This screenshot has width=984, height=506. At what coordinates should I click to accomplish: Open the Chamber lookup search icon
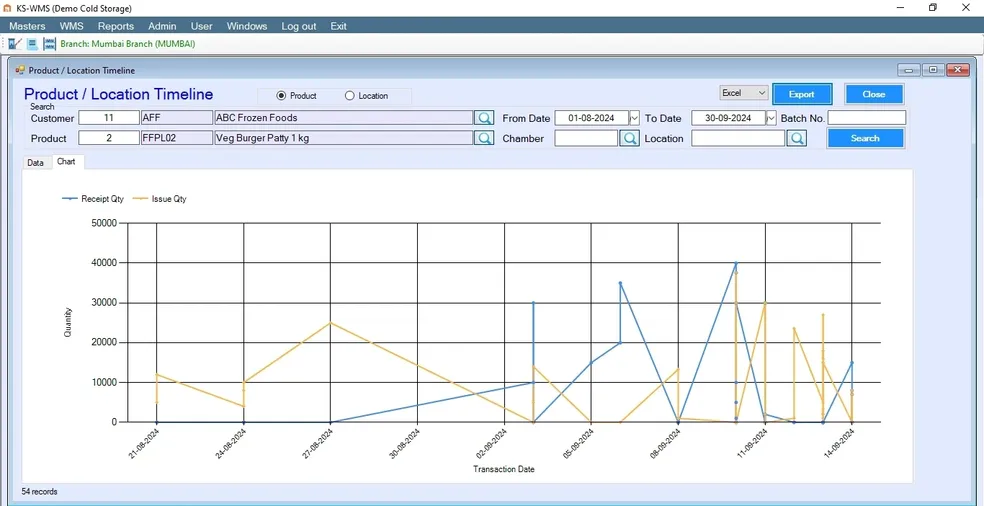pyautogui.click(x=629, y=139)
